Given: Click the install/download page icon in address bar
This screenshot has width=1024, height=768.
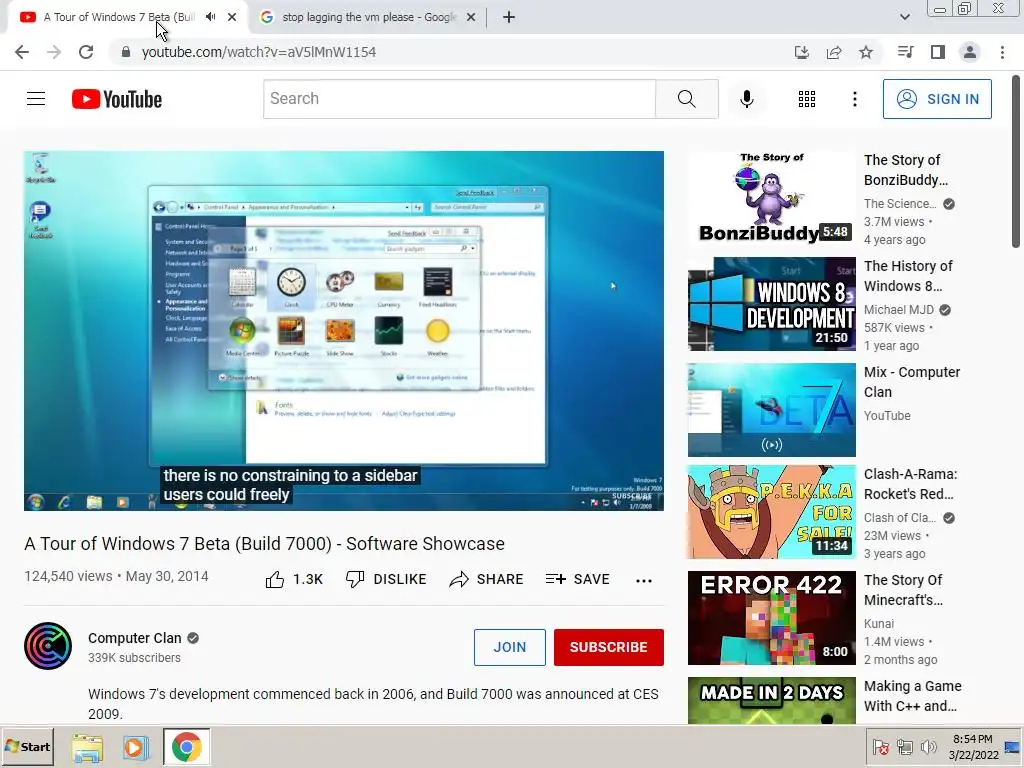Looking at the screenshot, I should (802, 52).
